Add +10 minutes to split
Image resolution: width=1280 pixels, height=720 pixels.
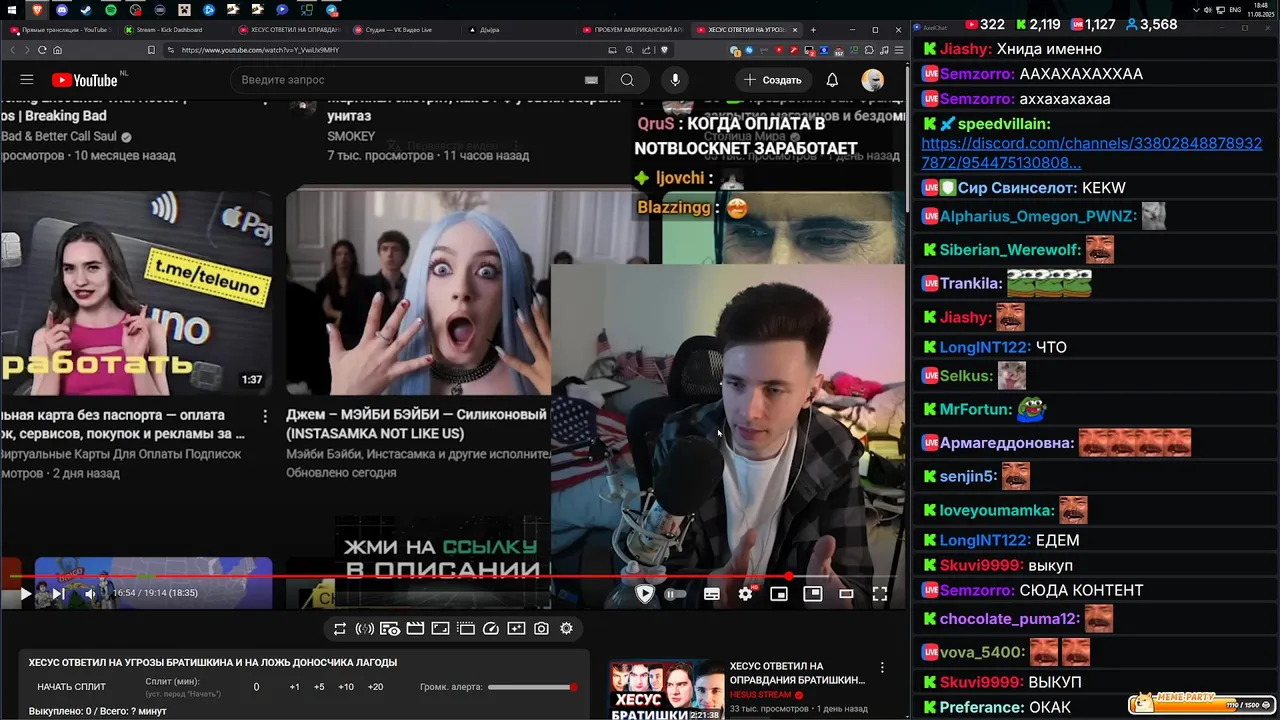pos(346,687)
